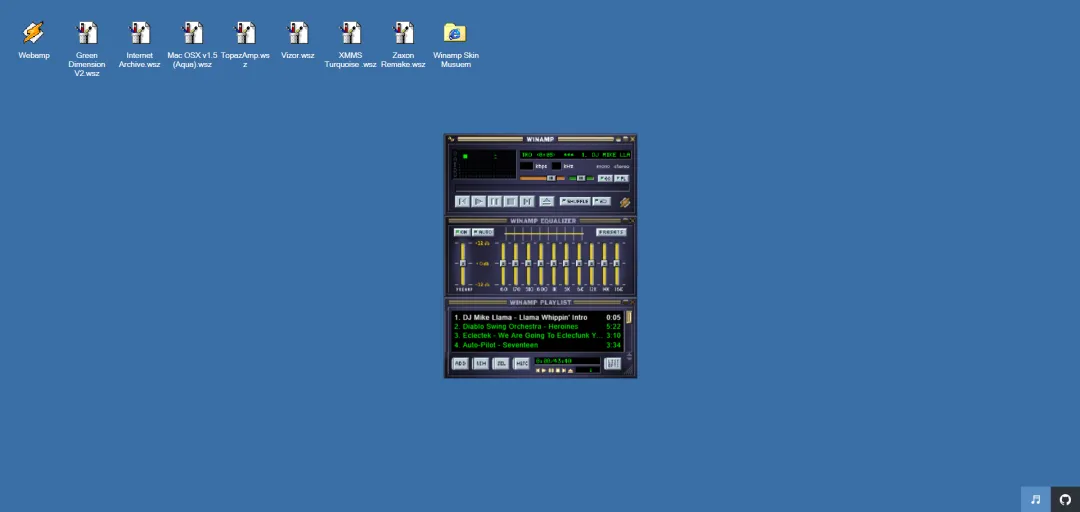Viewport: 1080px width, 512px height.
Task: Click the equalizer curve graph display
Action: tap(543, 234)
